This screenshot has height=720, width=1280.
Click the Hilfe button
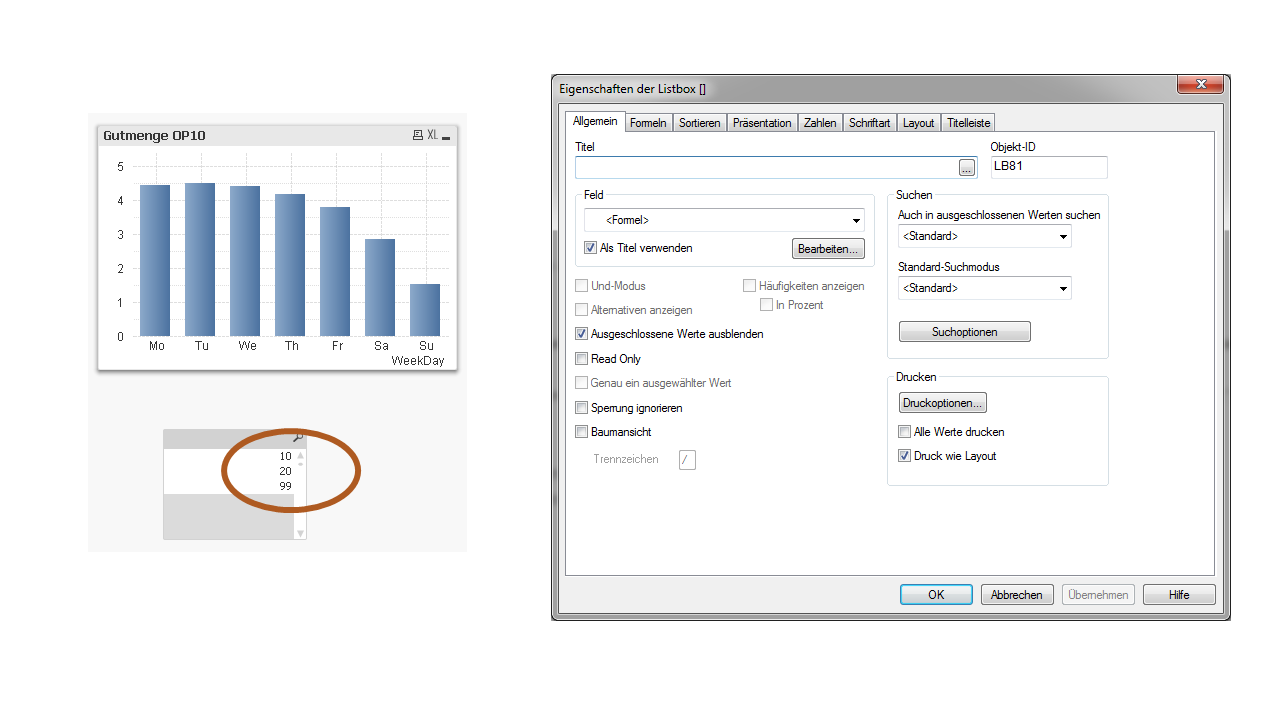1180,595
